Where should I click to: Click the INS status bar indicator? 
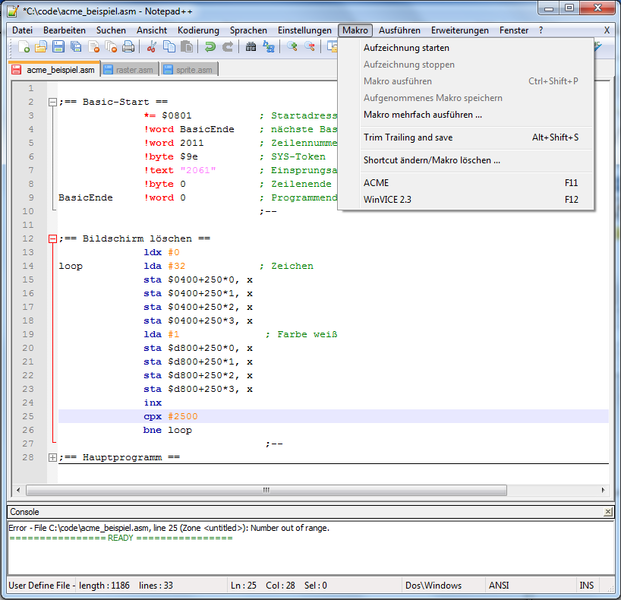[x=587, y=586]
